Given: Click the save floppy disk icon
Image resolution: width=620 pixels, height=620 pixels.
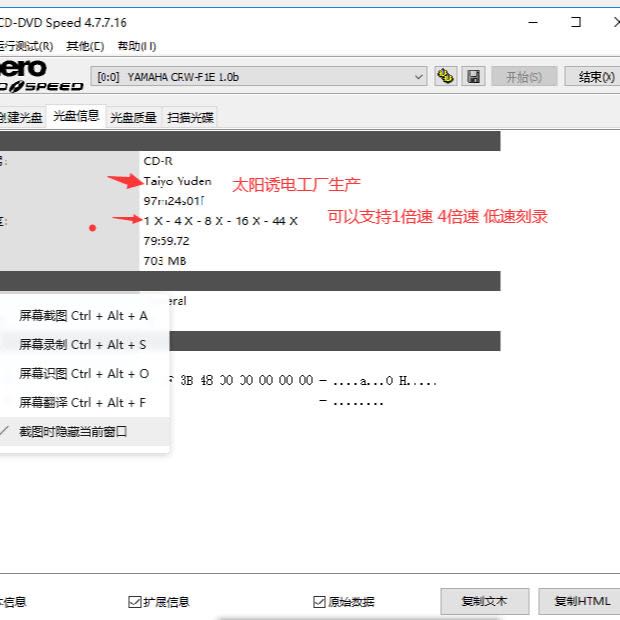Looking at the screenshot, I should point(473,76).
